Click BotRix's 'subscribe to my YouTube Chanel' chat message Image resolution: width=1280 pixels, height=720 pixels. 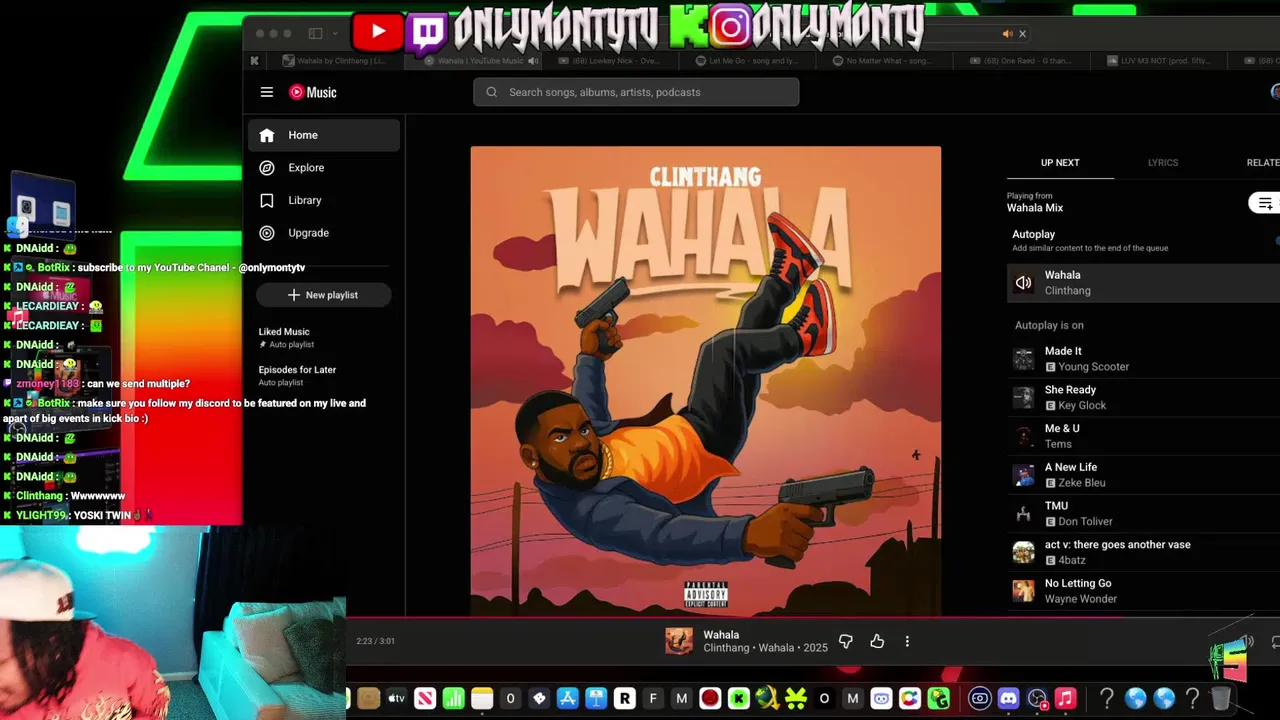point(191,268)
